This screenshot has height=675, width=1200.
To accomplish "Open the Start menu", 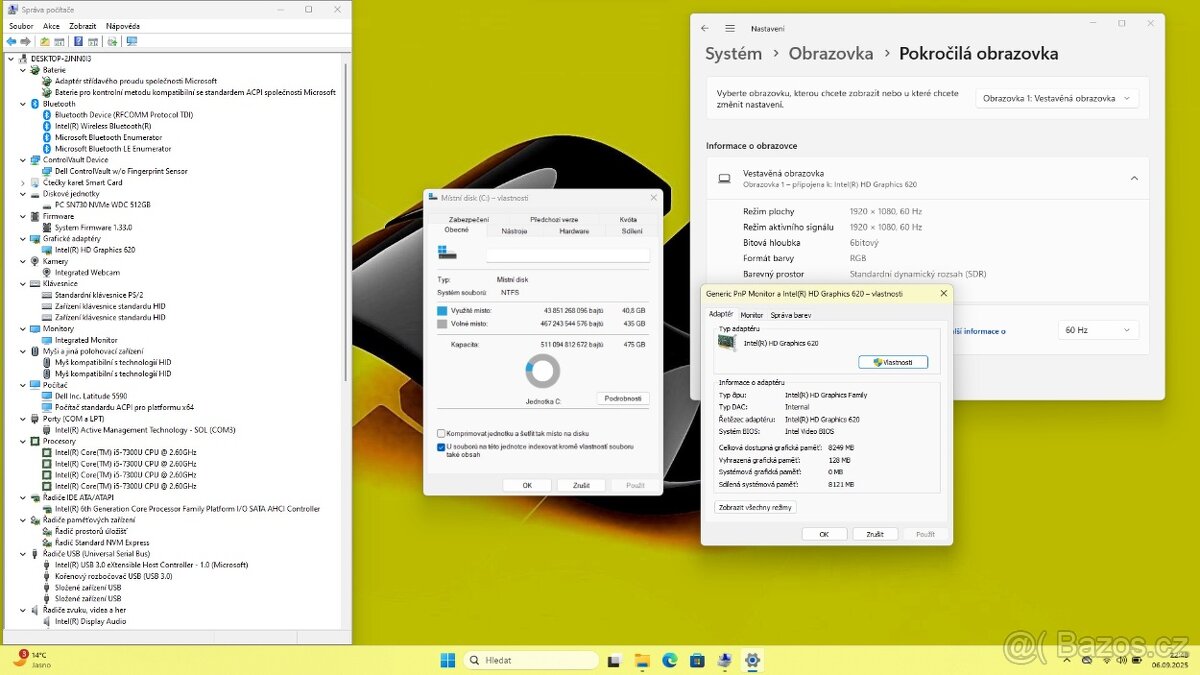I will [x=447, y=660].
